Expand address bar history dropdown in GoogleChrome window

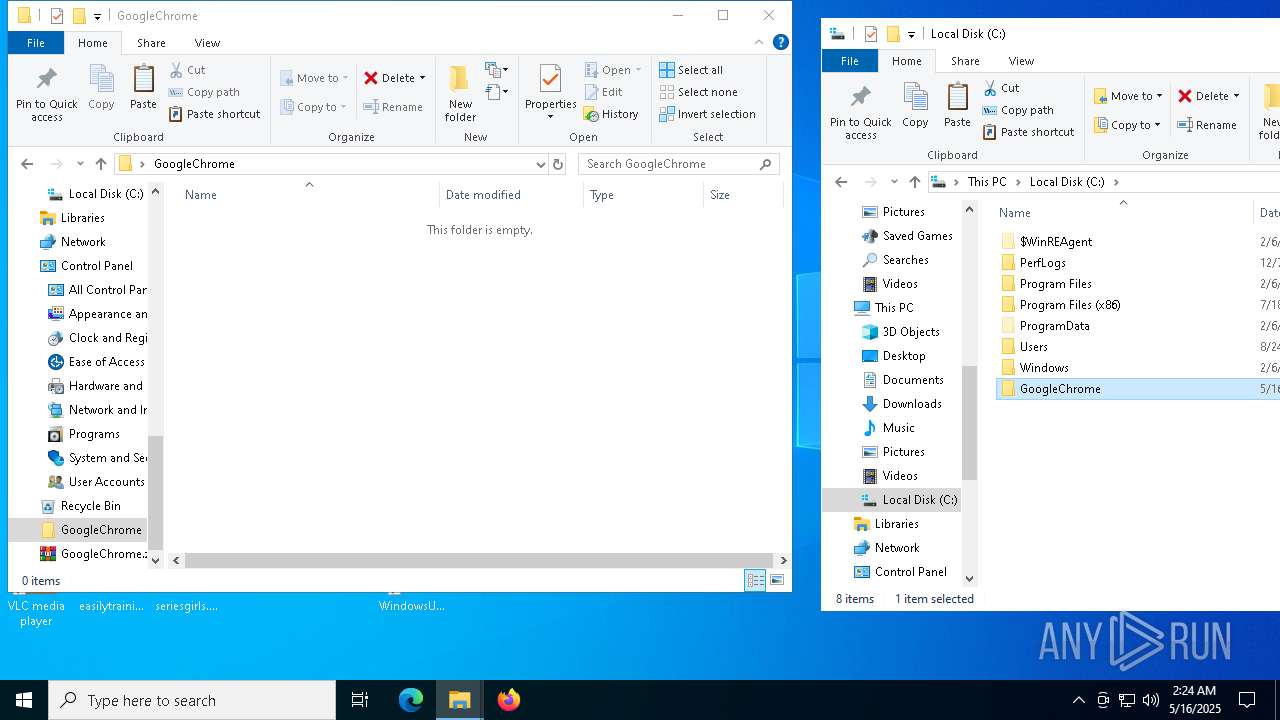(x=541, y=164)
